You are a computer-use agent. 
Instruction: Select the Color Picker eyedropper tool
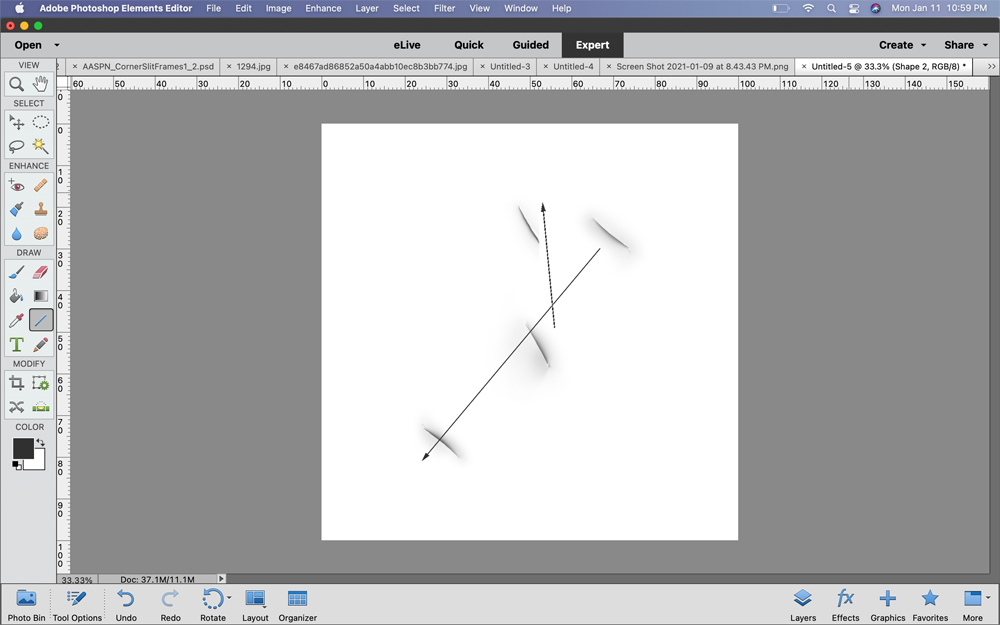[x=17, y=320]
